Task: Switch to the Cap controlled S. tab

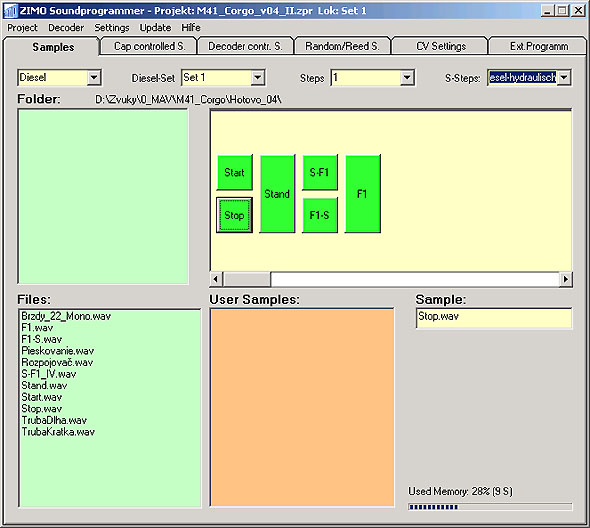Action: tap(149, 46)
